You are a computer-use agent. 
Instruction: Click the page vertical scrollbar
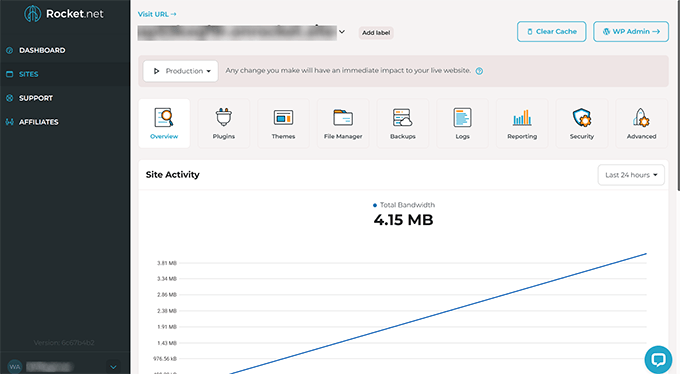pyautogui.click(x=678, y=95)
